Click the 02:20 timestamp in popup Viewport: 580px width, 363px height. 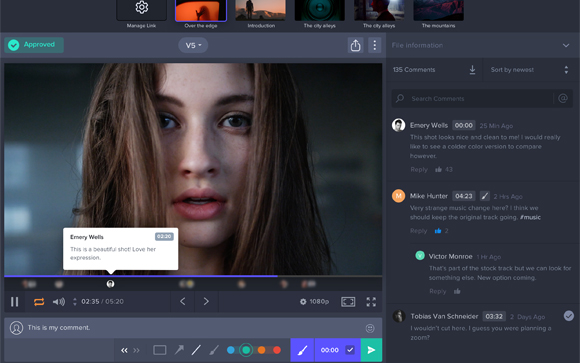tap(164, 236)
